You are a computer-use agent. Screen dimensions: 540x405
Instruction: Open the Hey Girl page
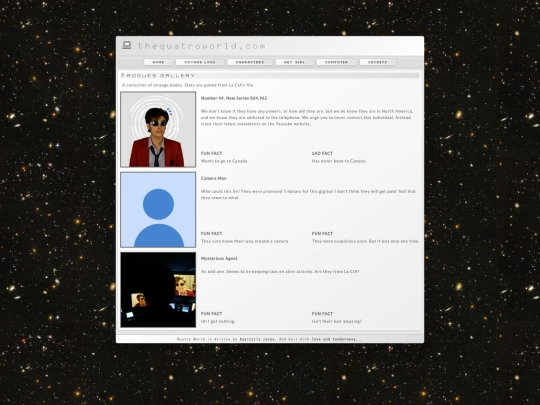pyautogui.click(x=294, y=62)
